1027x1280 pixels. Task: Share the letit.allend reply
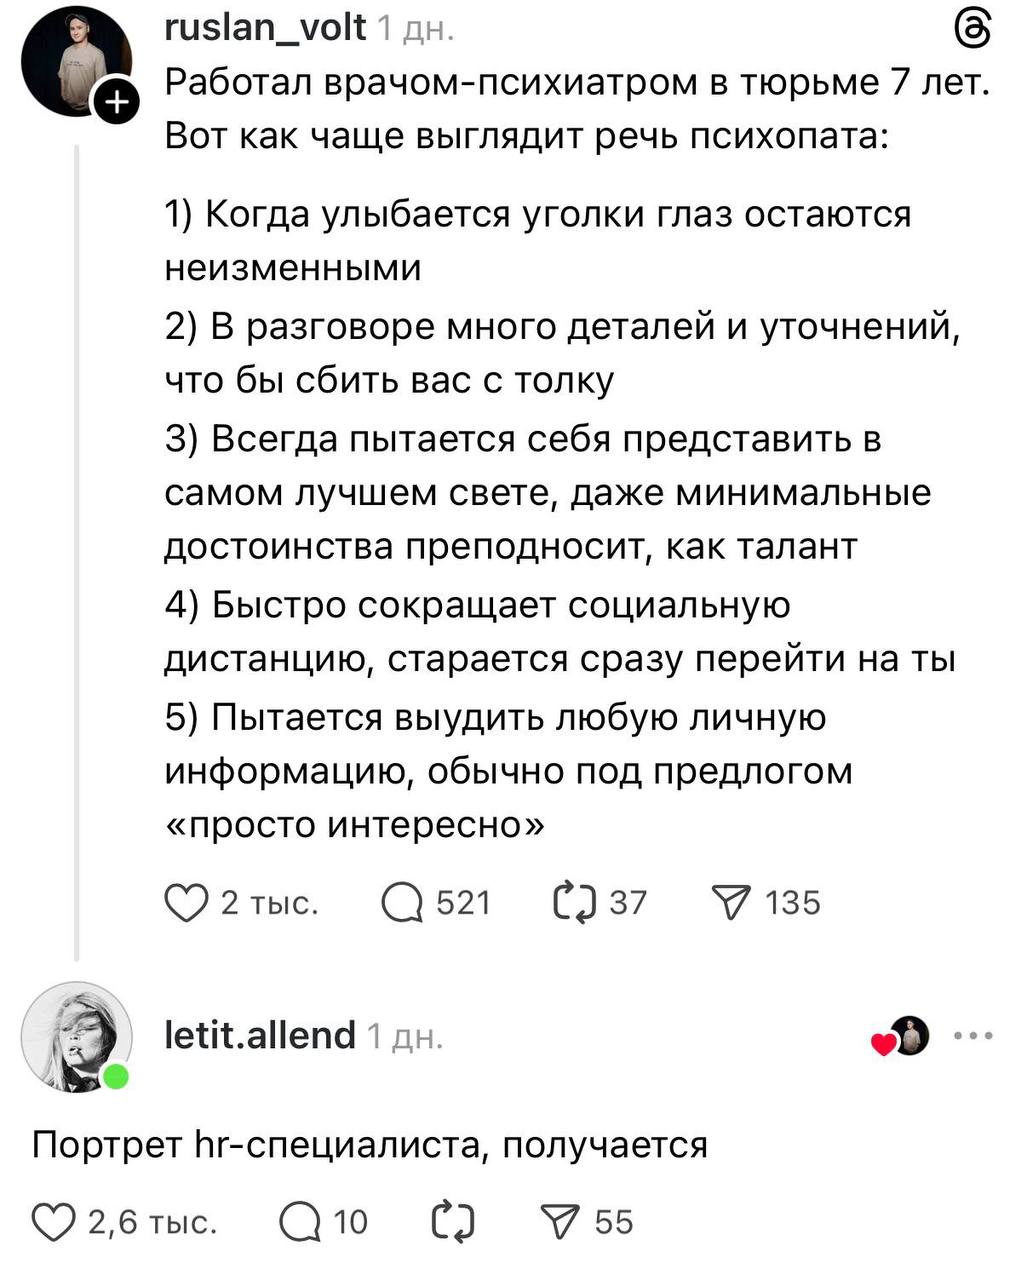[x=560, y=1222]
